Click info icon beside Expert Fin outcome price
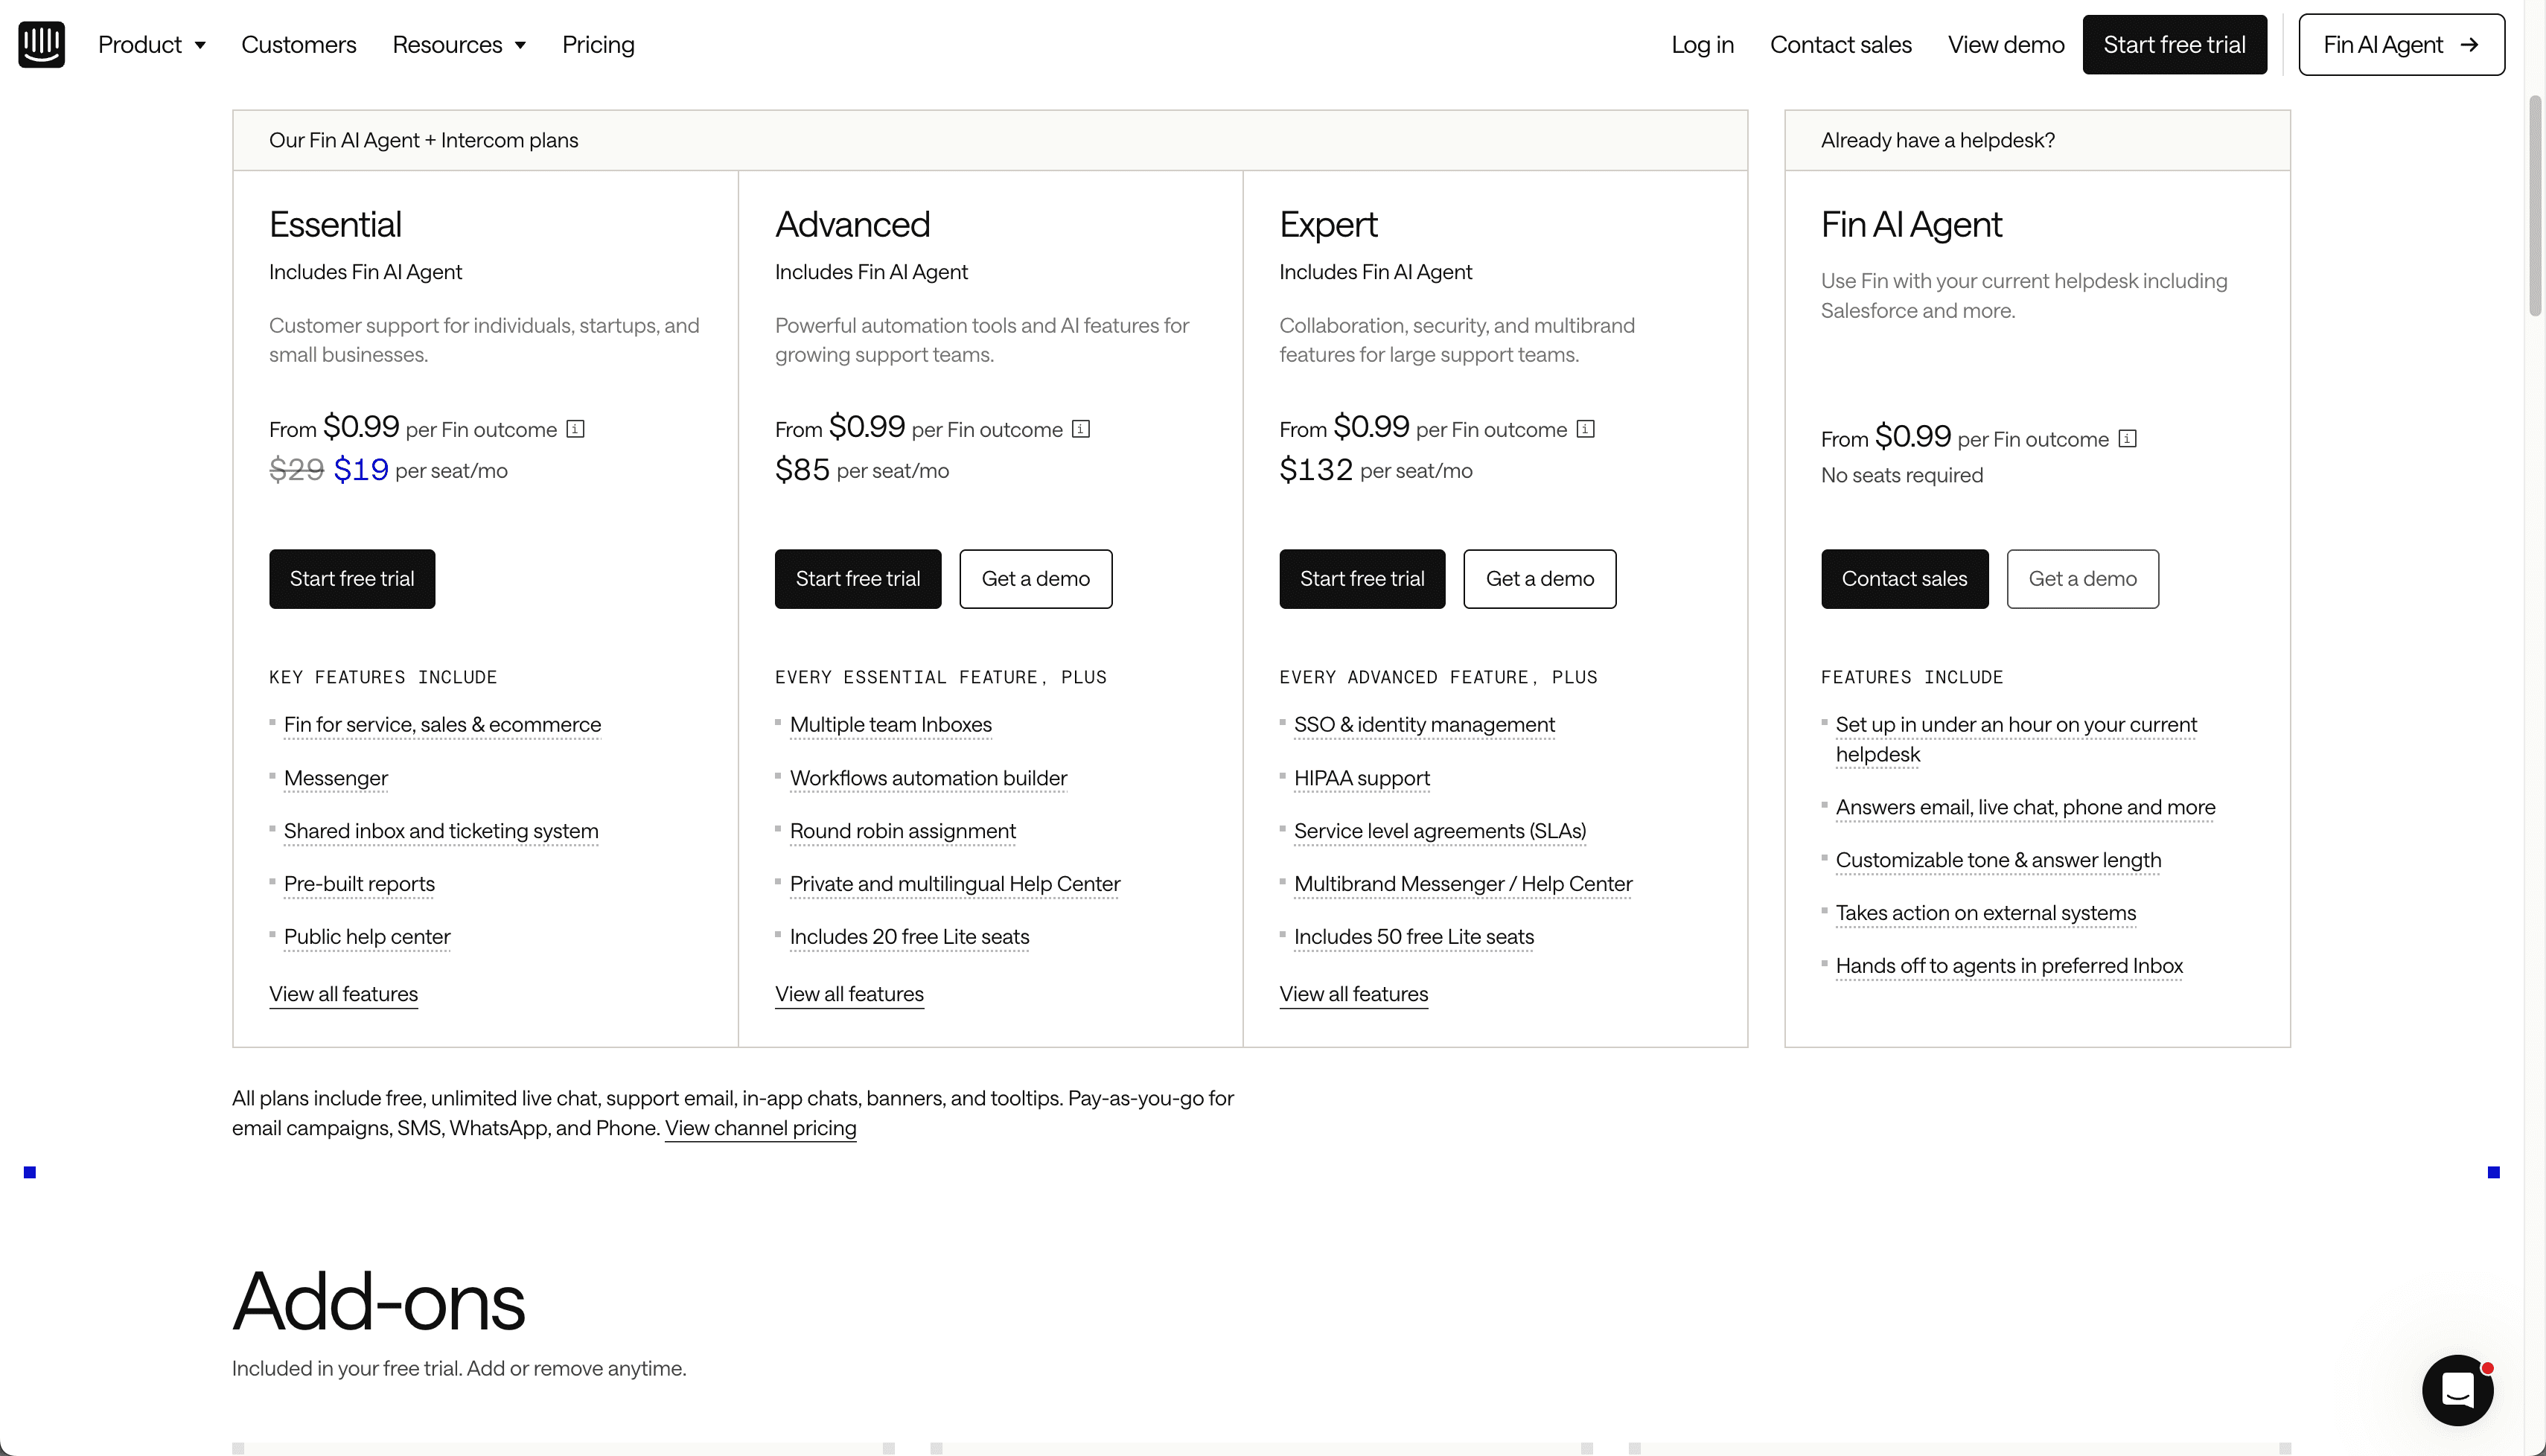Viewport: 2546px width, 1456px height. [x=1585, y=429]
